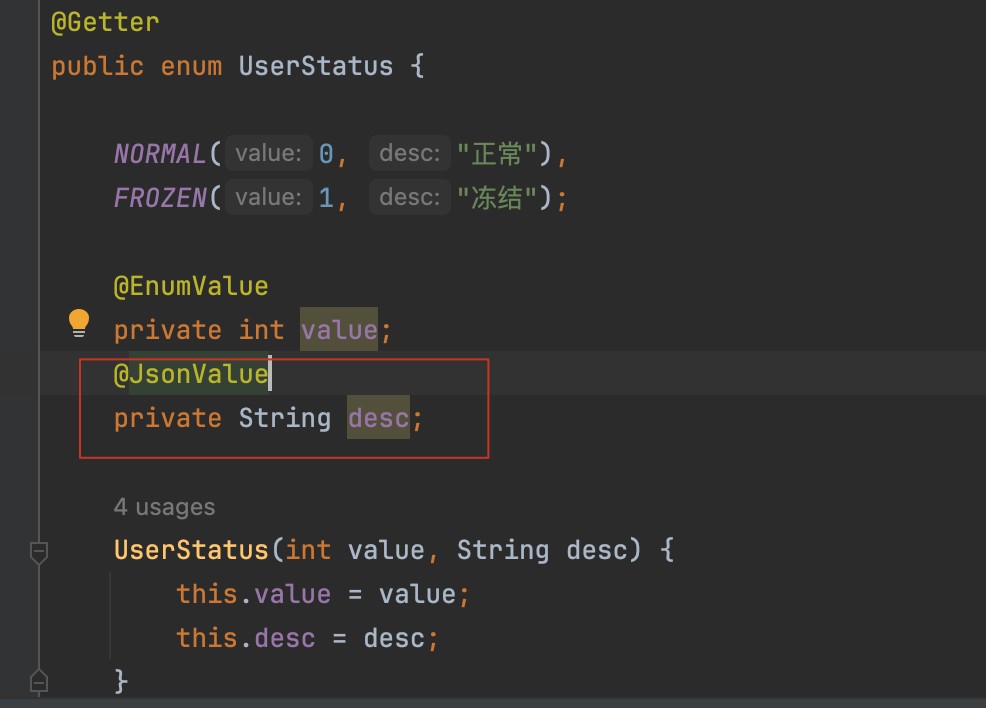Select the NORMAL enum constant
986x708 pixels.
[x=159, y=154]
